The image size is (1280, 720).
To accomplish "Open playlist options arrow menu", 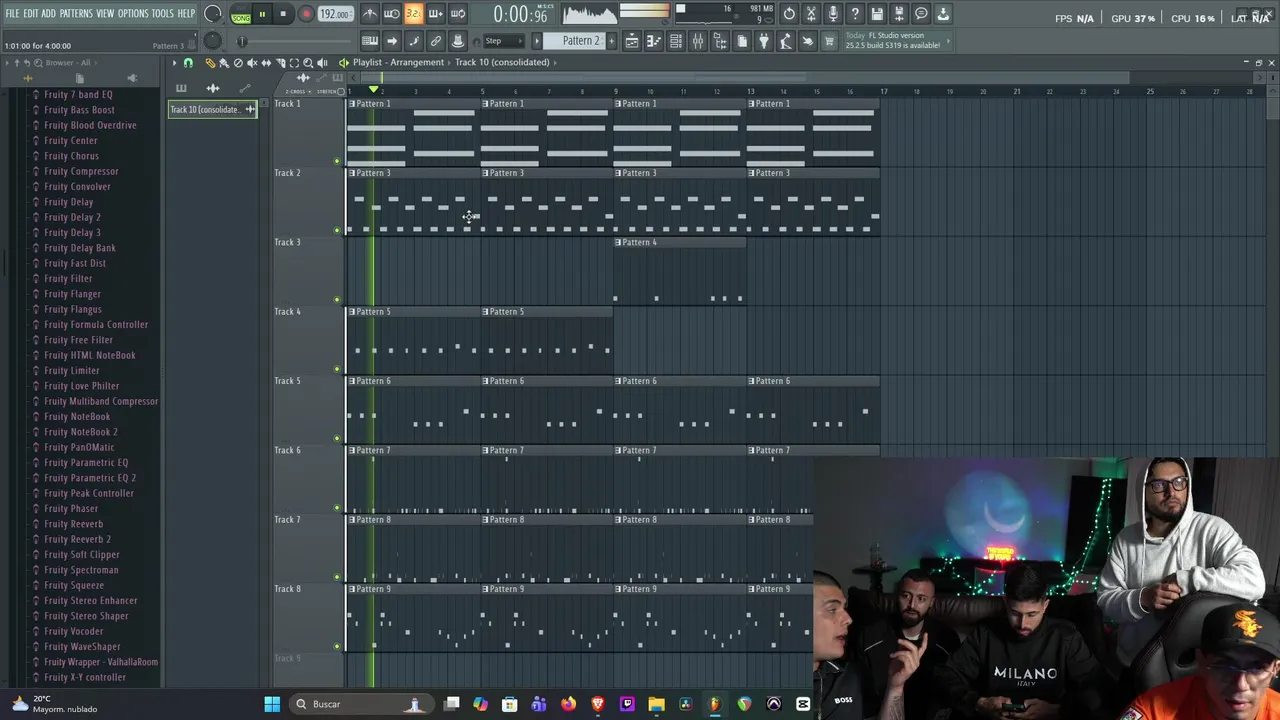I will (174, 63).
